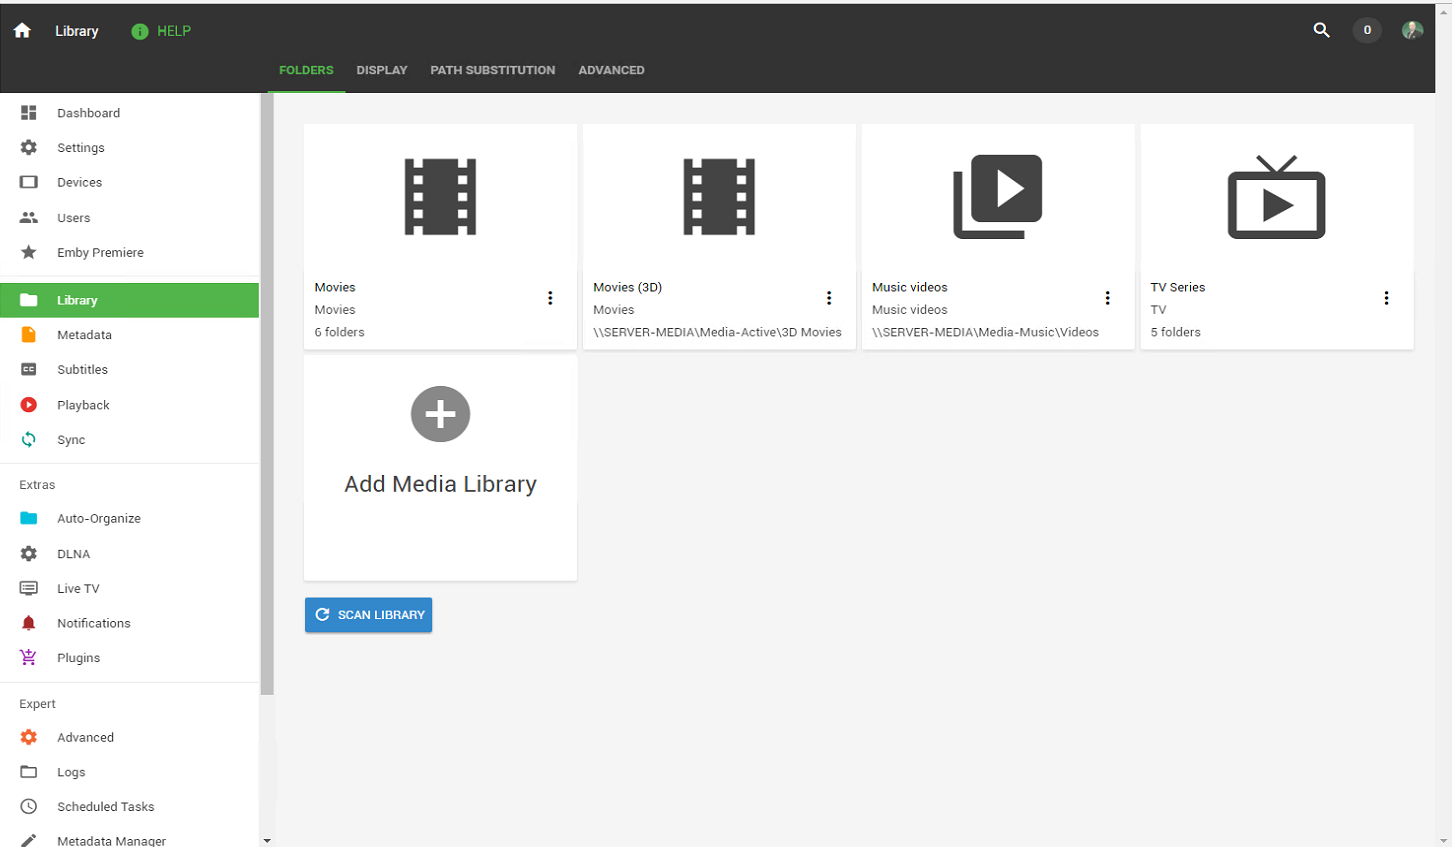This screenshot has height=847, width=1453.
Task: Click the green HELP info icon
Action: pos(140,31)
